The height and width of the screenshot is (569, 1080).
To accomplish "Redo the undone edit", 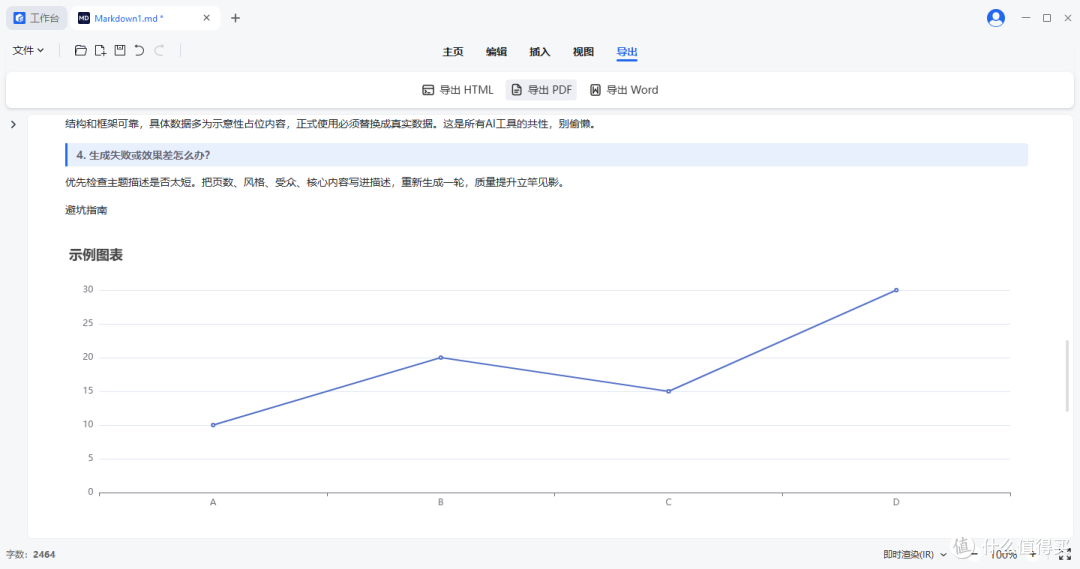I will click(x=159, y=50).
